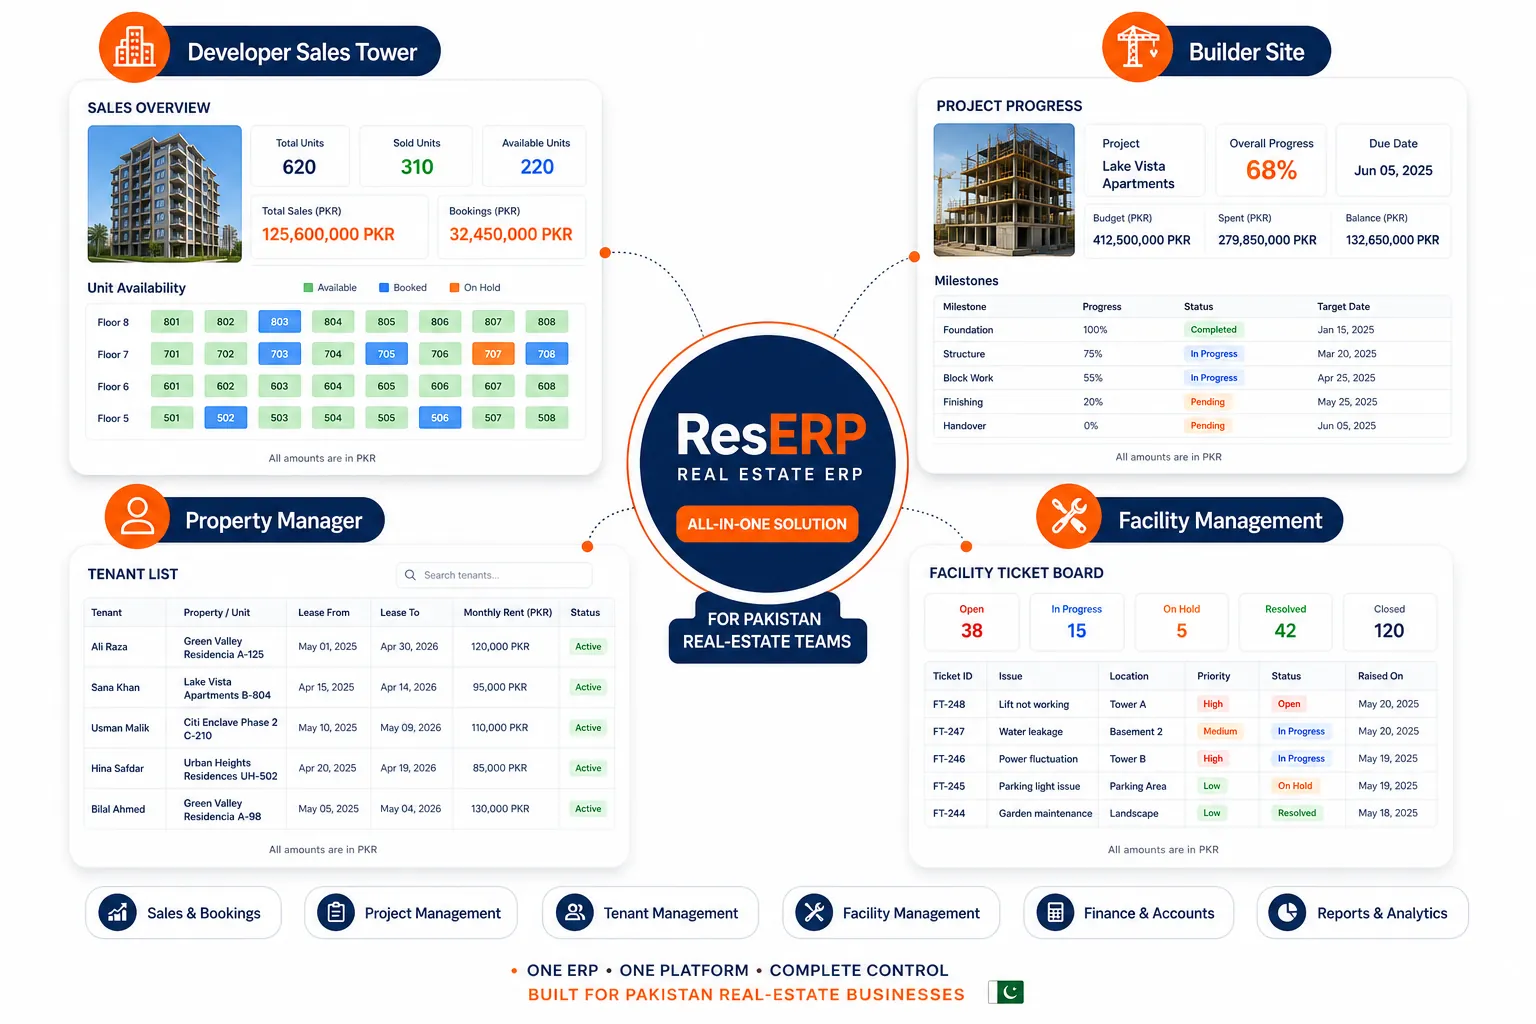1536x1024 pixels.
Task: Click the High priority badge for FT-246
Action: point(1213,759)
